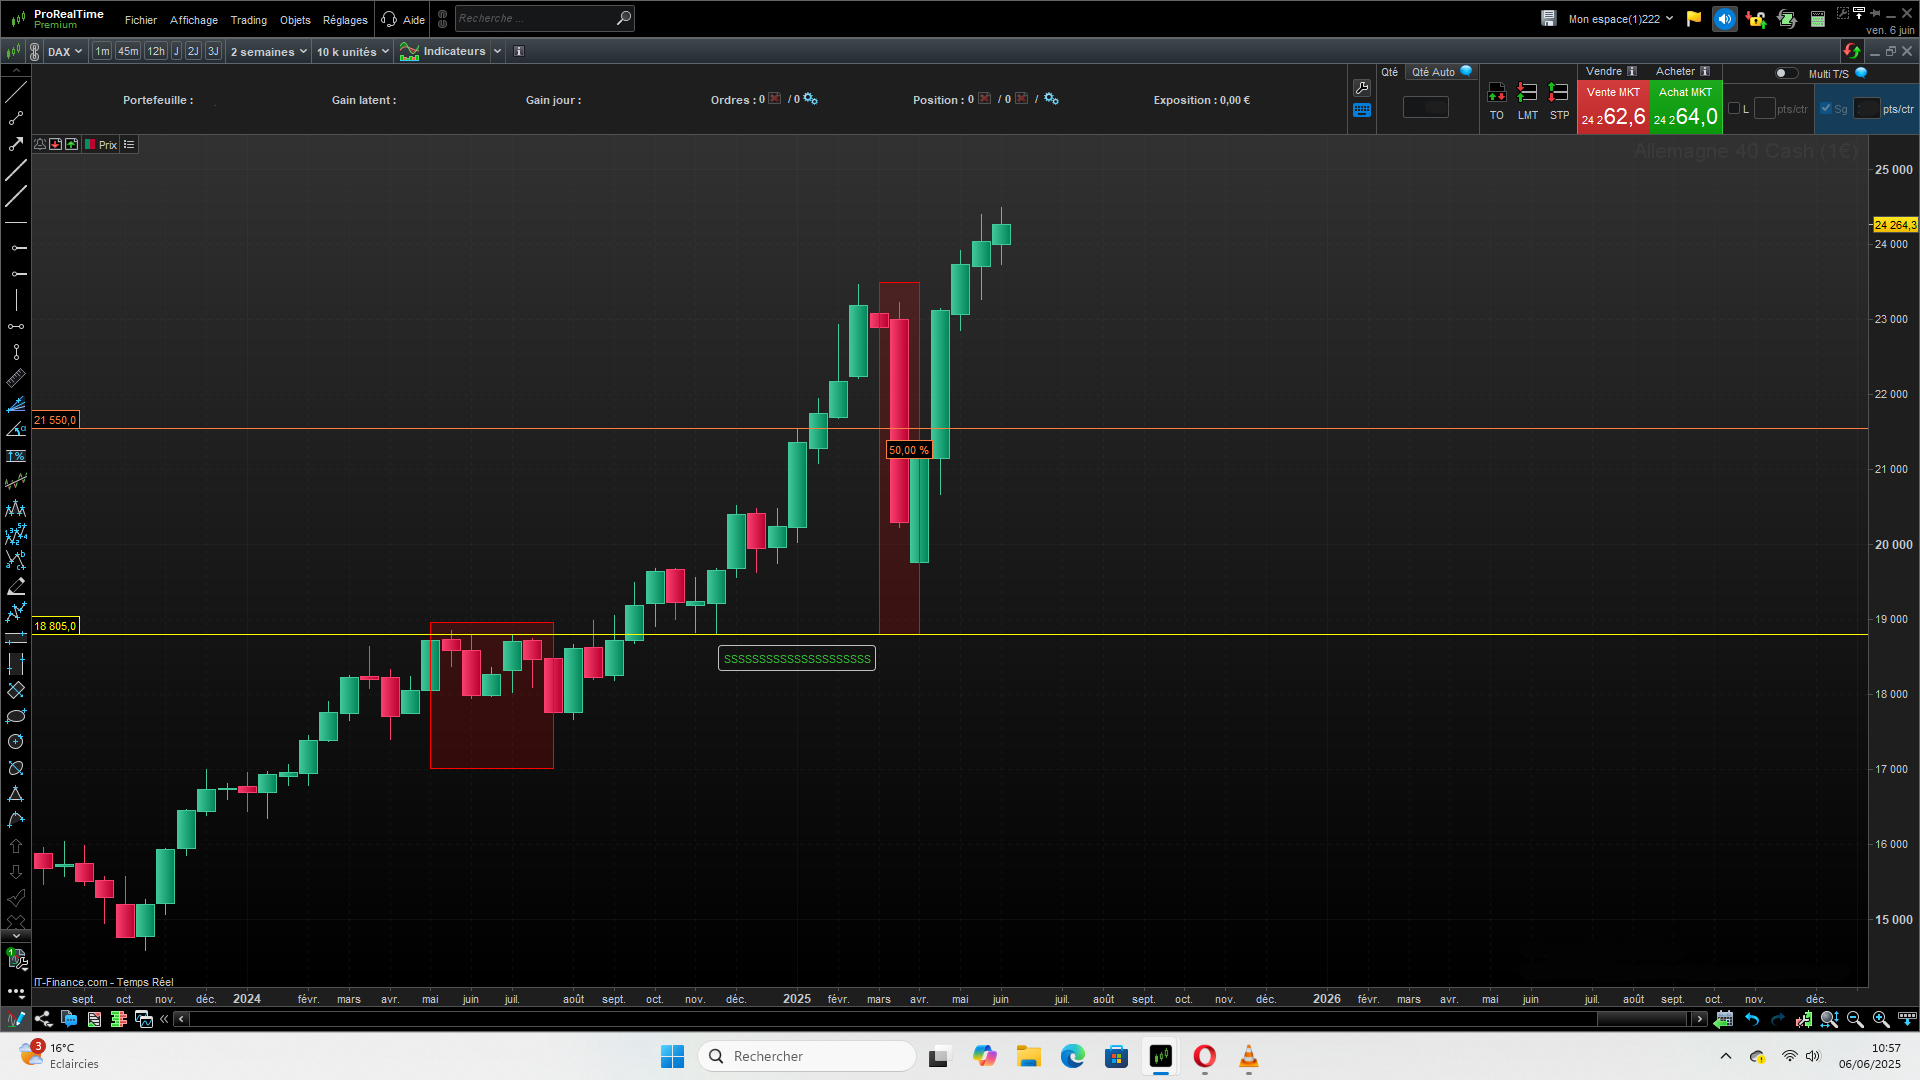Image resolution: width=1920 pixels, height=1080 pixels.
Task: Open the share chart icon in the bottom toolbar
Action: click(x=43, y=1019)
